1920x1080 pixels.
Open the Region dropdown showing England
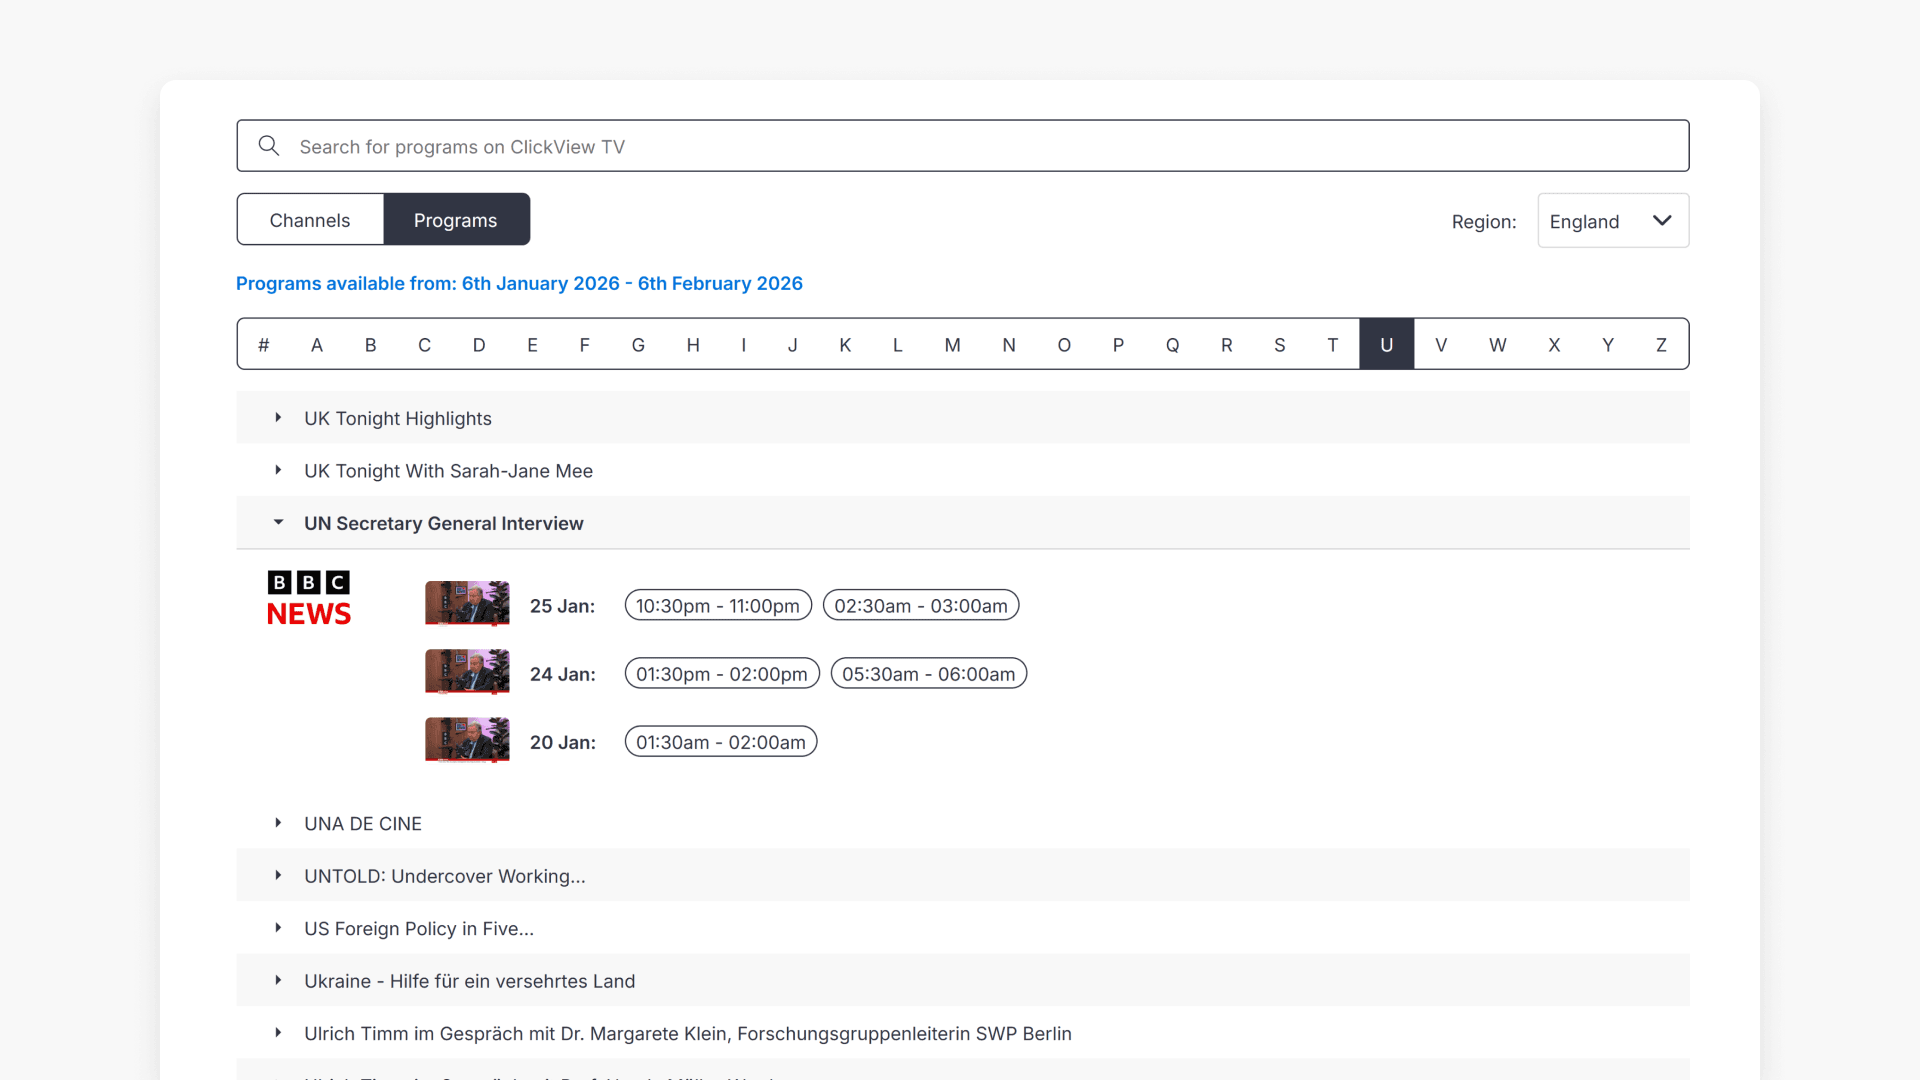[x=1612, y=221]
